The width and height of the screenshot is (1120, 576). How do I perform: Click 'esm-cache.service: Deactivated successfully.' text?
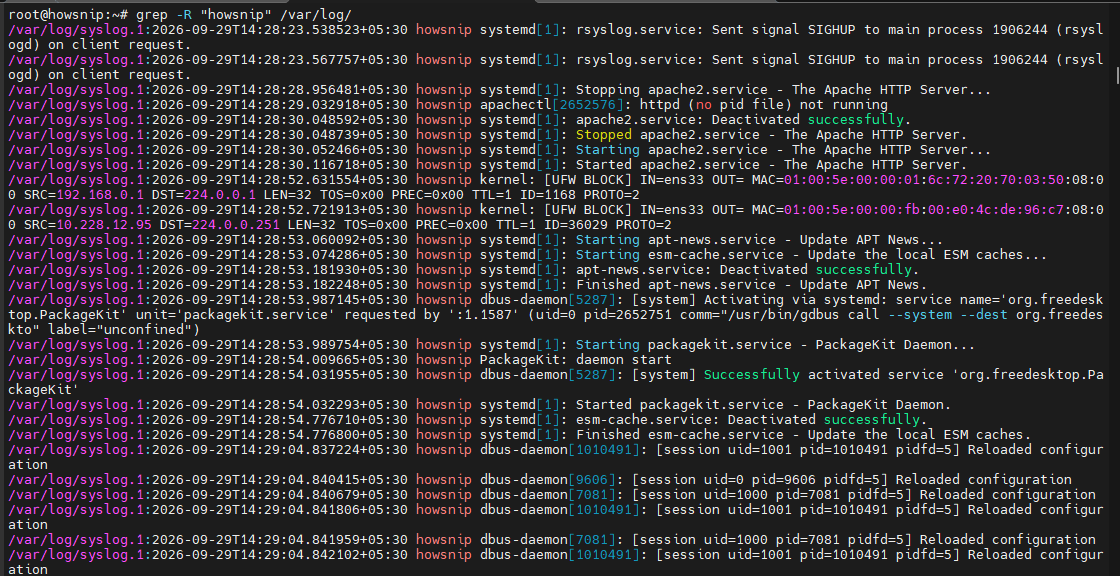click(x=751, y=419)
